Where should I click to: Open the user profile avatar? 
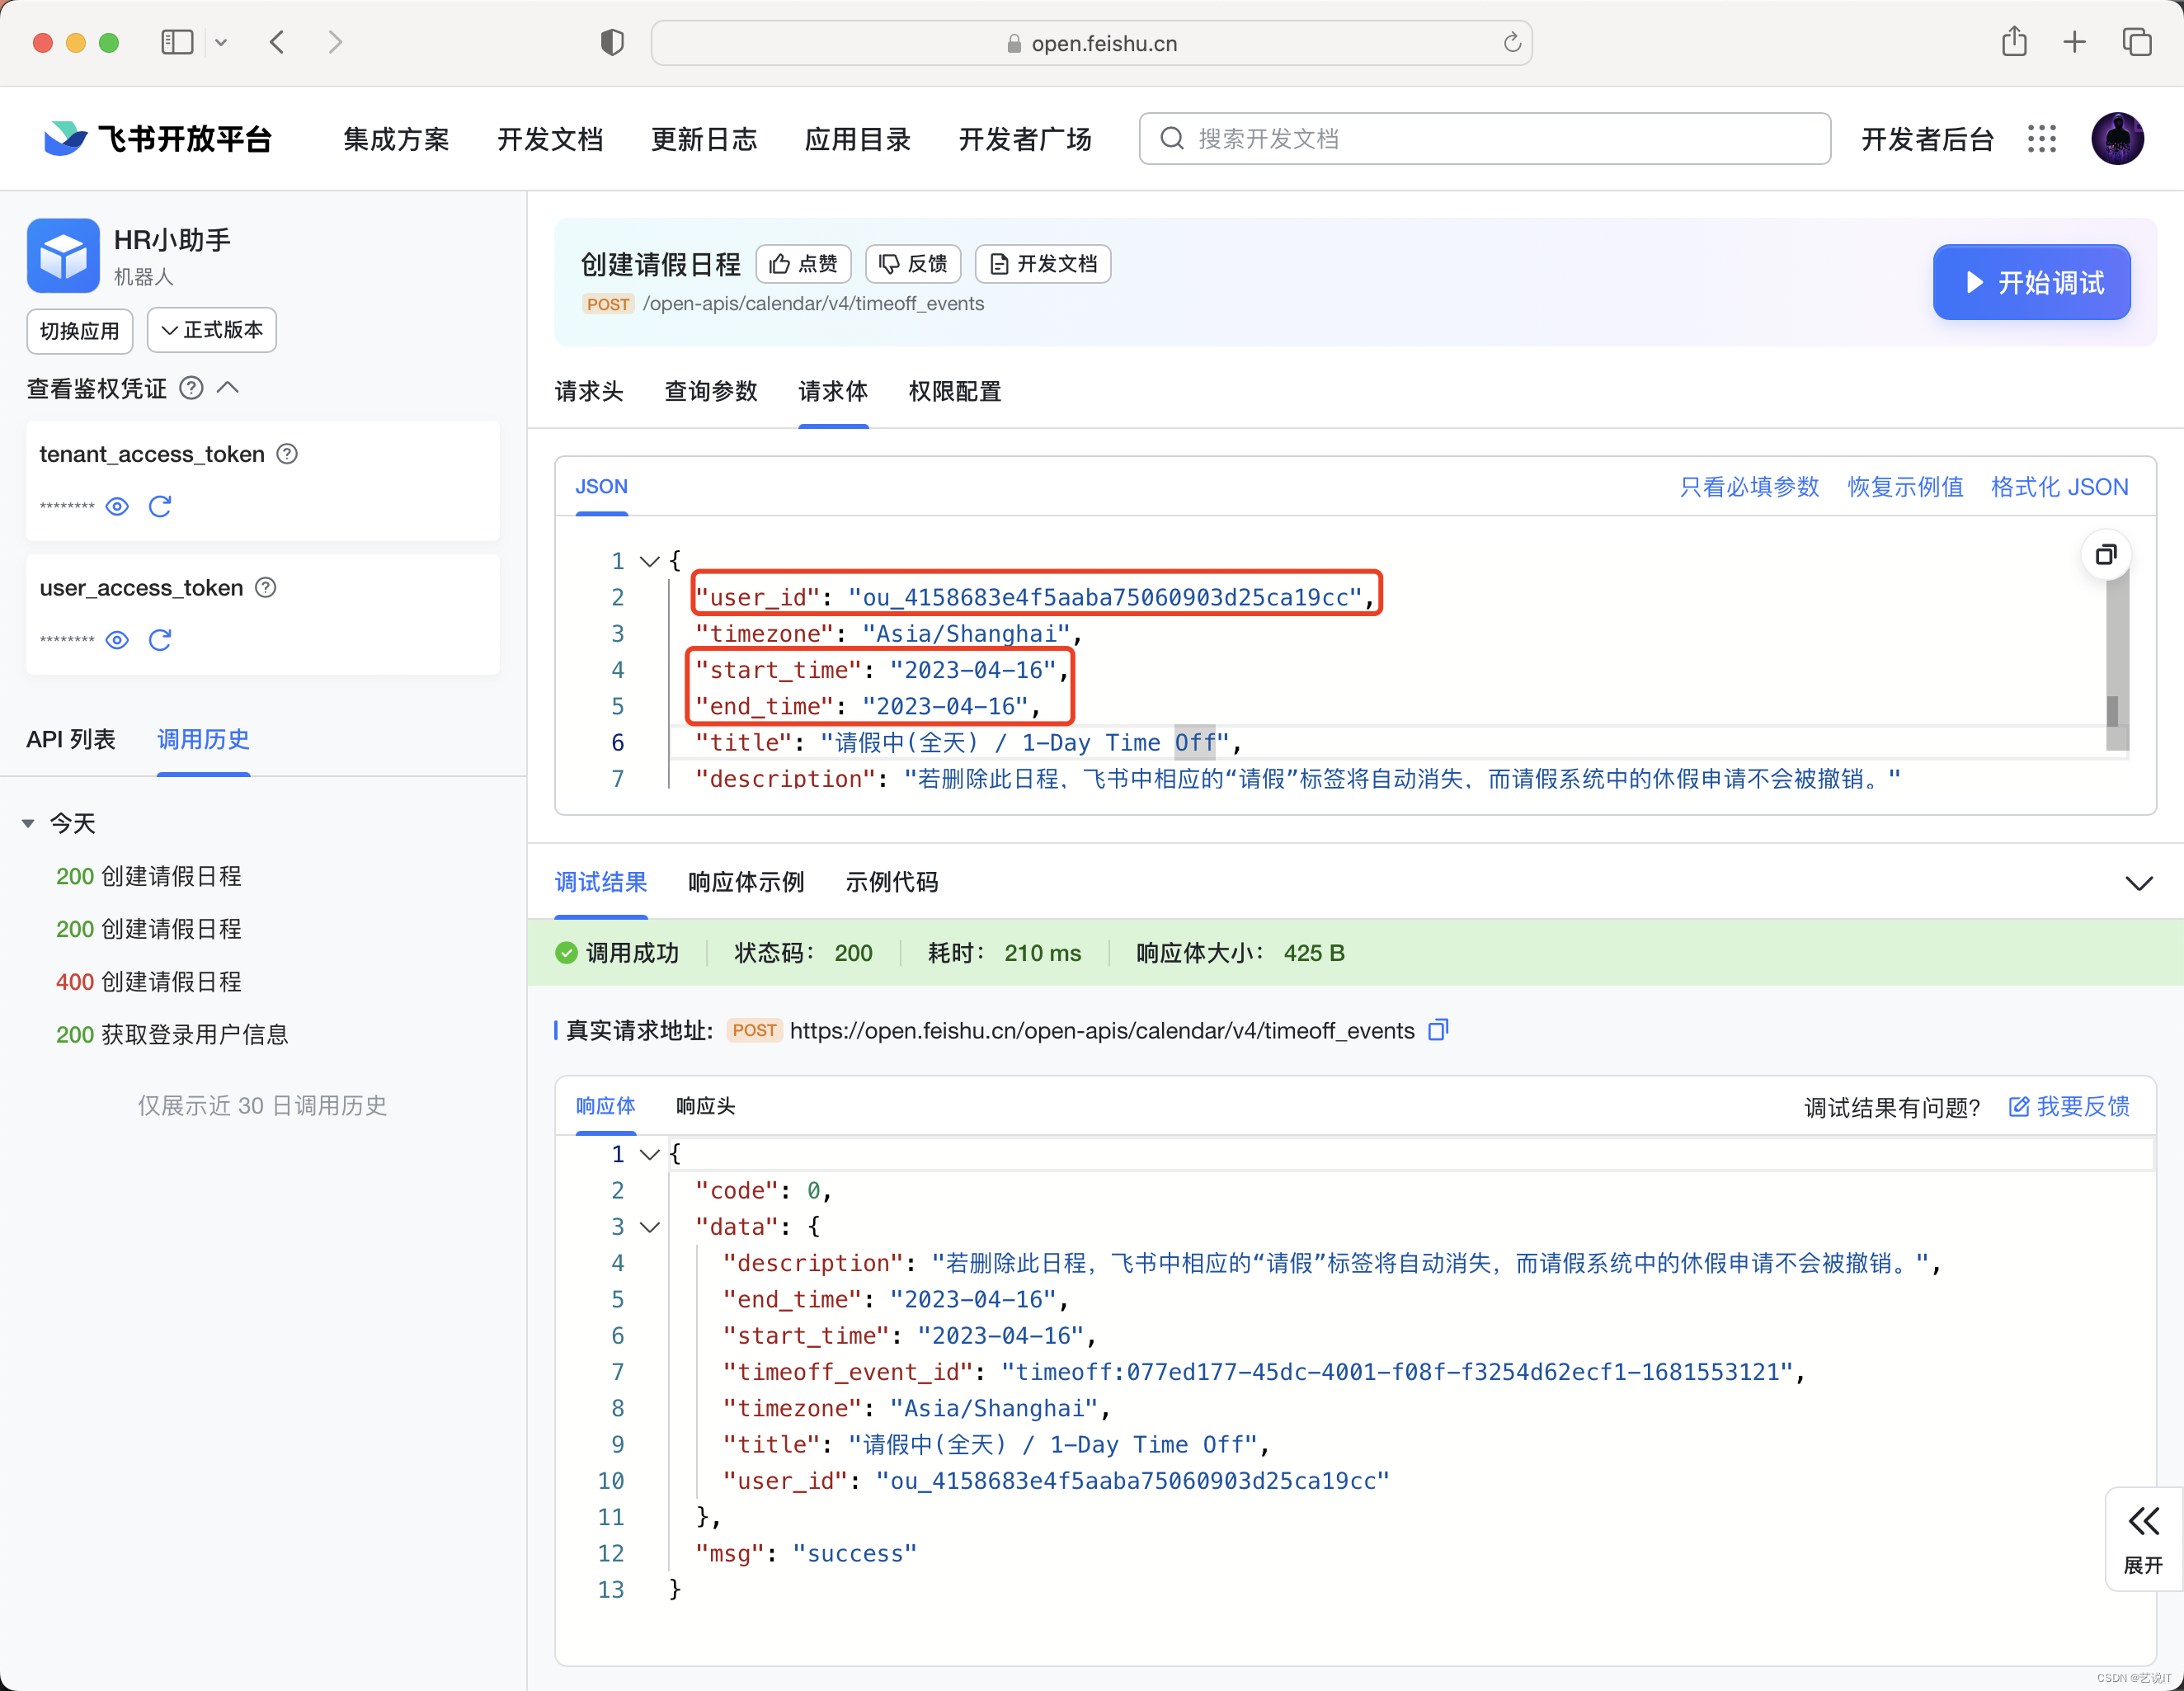[2117, 139]
